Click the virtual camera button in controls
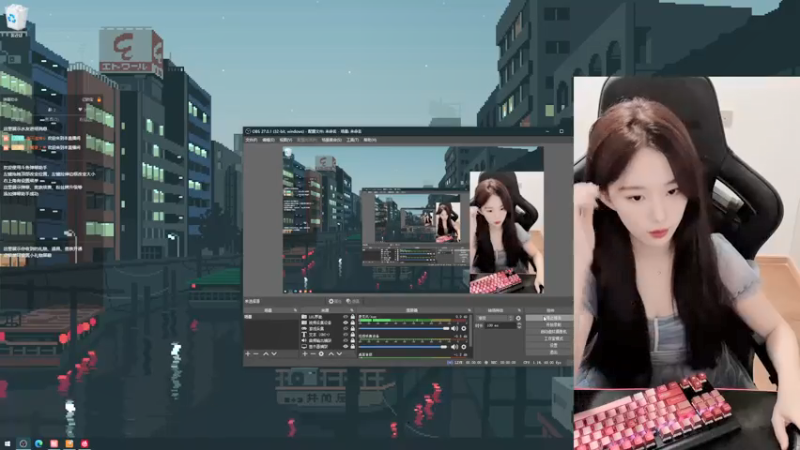800x450 pixels. click(549, 331)
